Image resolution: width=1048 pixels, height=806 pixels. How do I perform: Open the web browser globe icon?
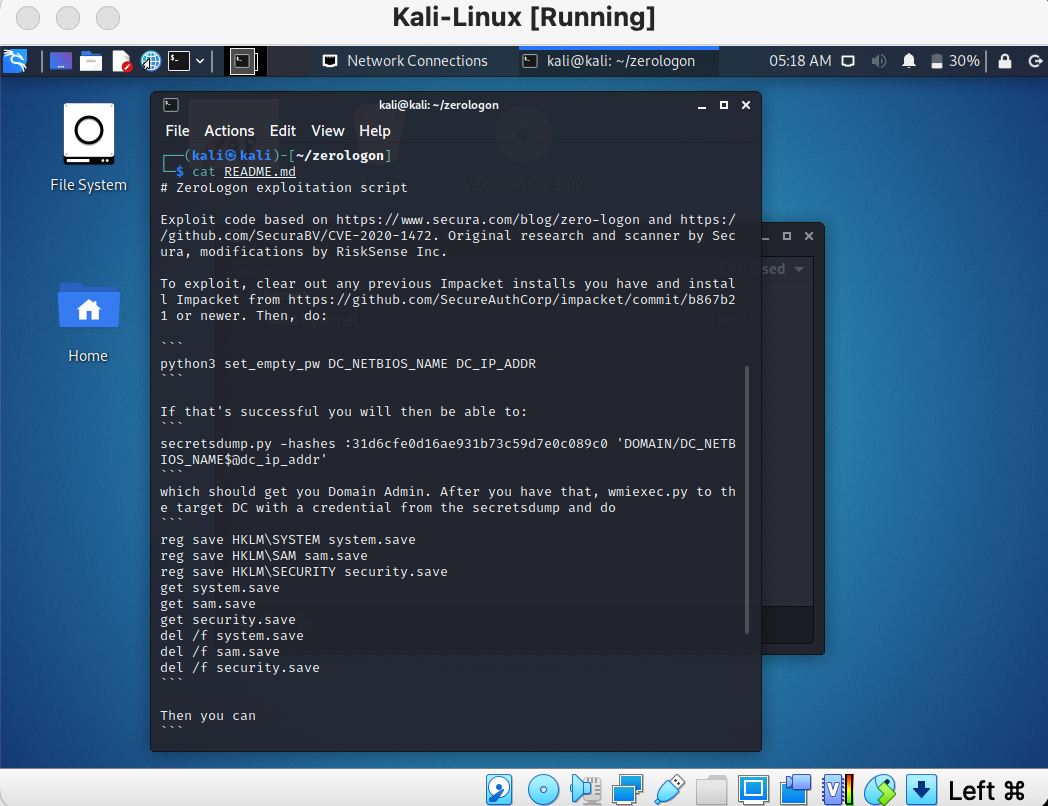[151, 61]
